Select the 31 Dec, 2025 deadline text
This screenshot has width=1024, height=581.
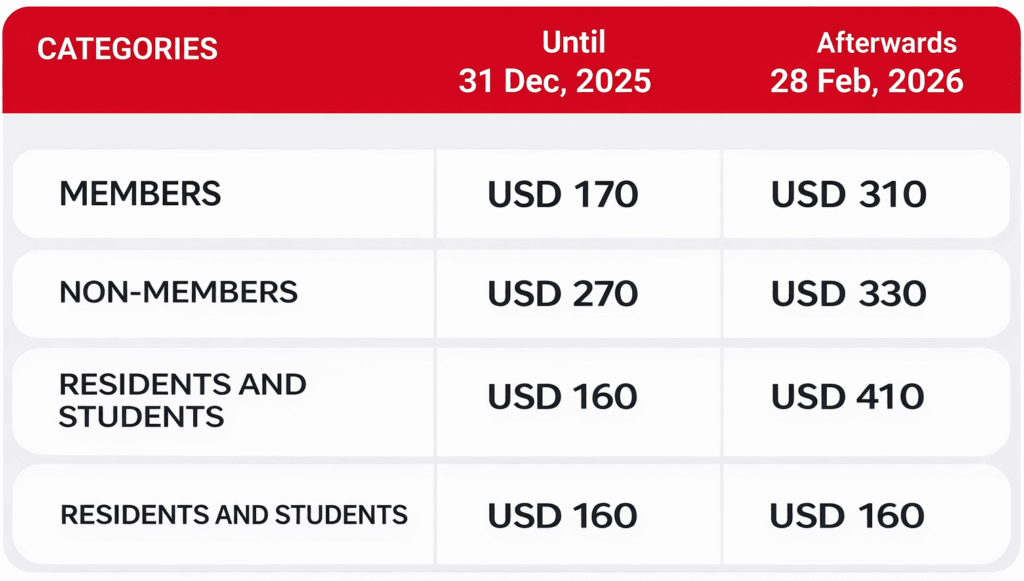click(554, 81)
